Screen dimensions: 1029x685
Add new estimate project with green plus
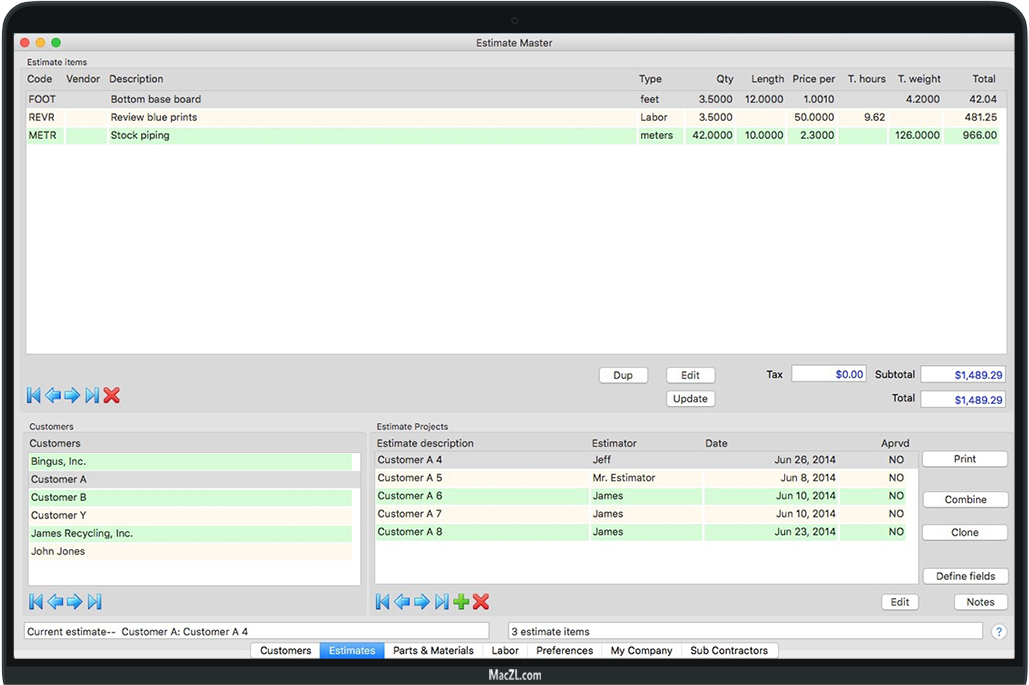461,602
